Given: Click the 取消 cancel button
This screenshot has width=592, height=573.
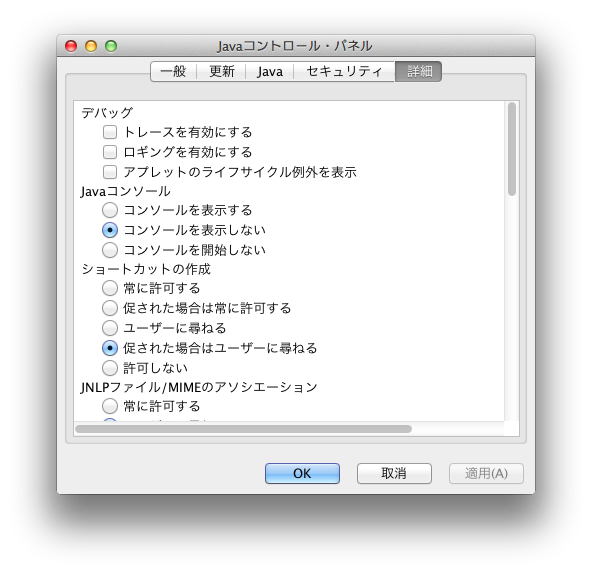Looking at the screenshot, I should [394, 473].
